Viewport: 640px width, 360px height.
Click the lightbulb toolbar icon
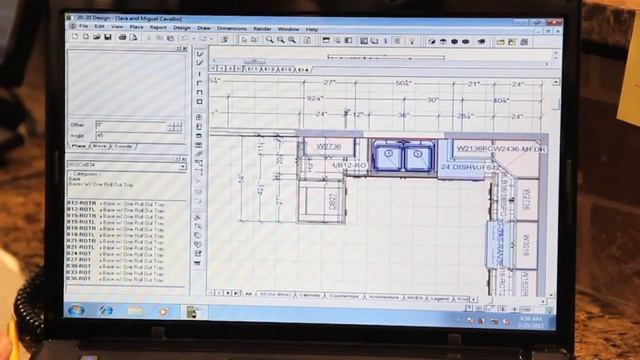coord(412,41)
